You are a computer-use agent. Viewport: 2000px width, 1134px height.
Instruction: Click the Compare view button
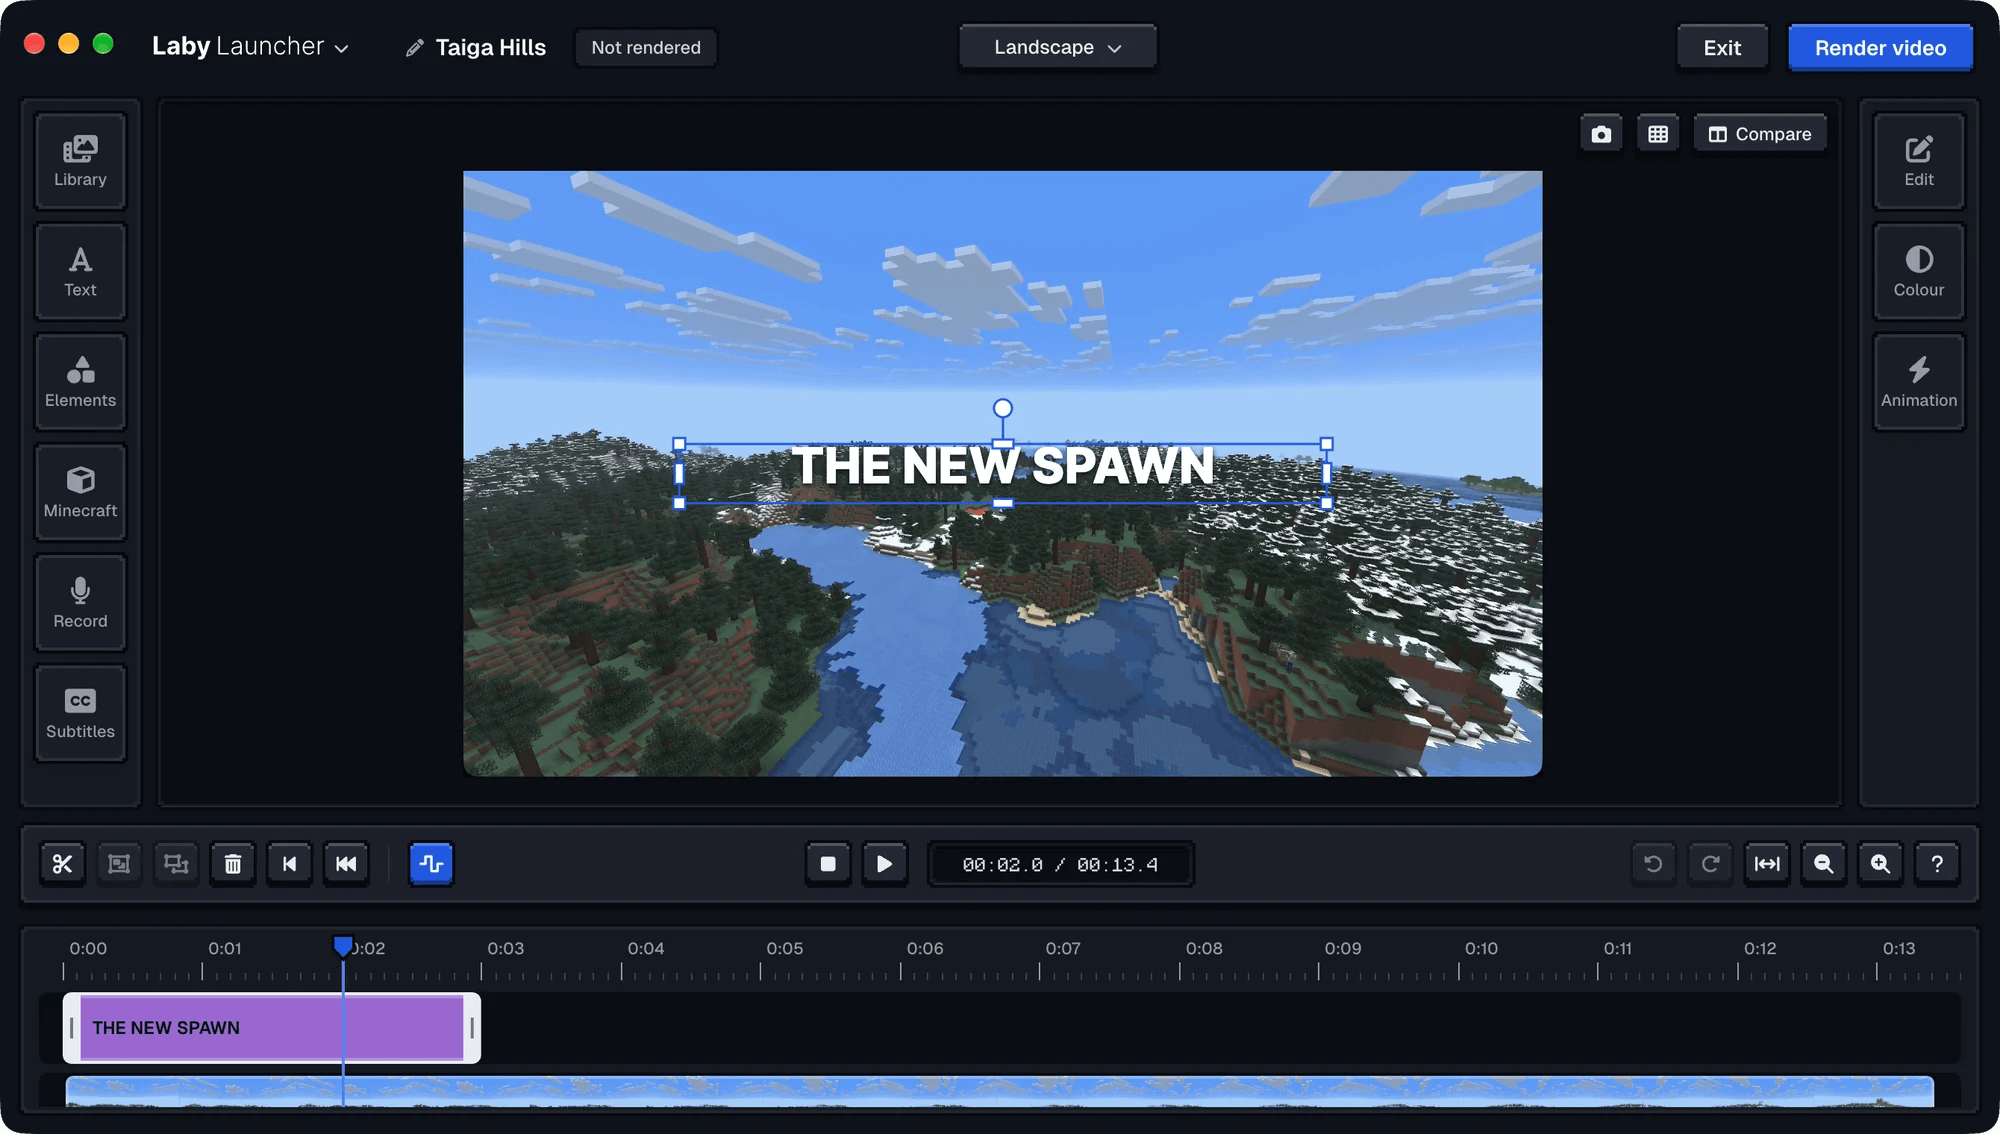click(x=1760, y=134)
